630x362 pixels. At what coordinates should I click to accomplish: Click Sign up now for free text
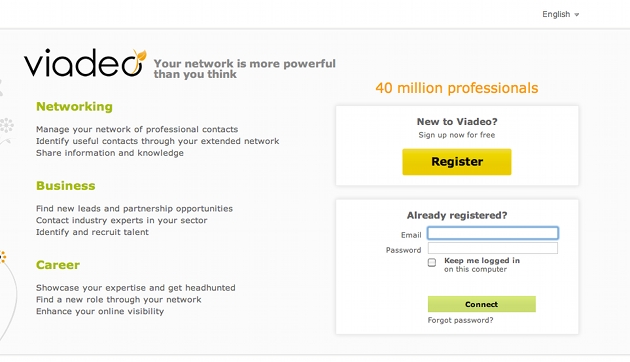pyautogui.click(x=457, y=135)
